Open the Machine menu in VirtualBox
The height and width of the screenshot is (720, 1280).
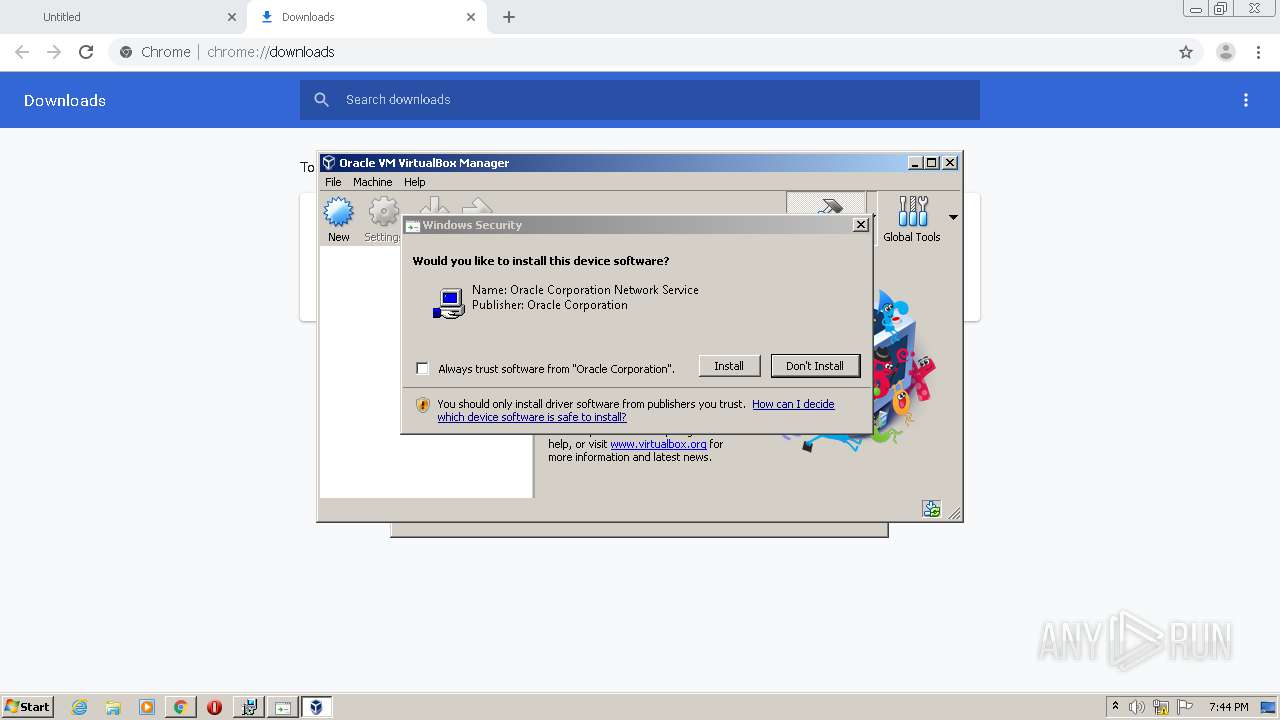(372, 182)
